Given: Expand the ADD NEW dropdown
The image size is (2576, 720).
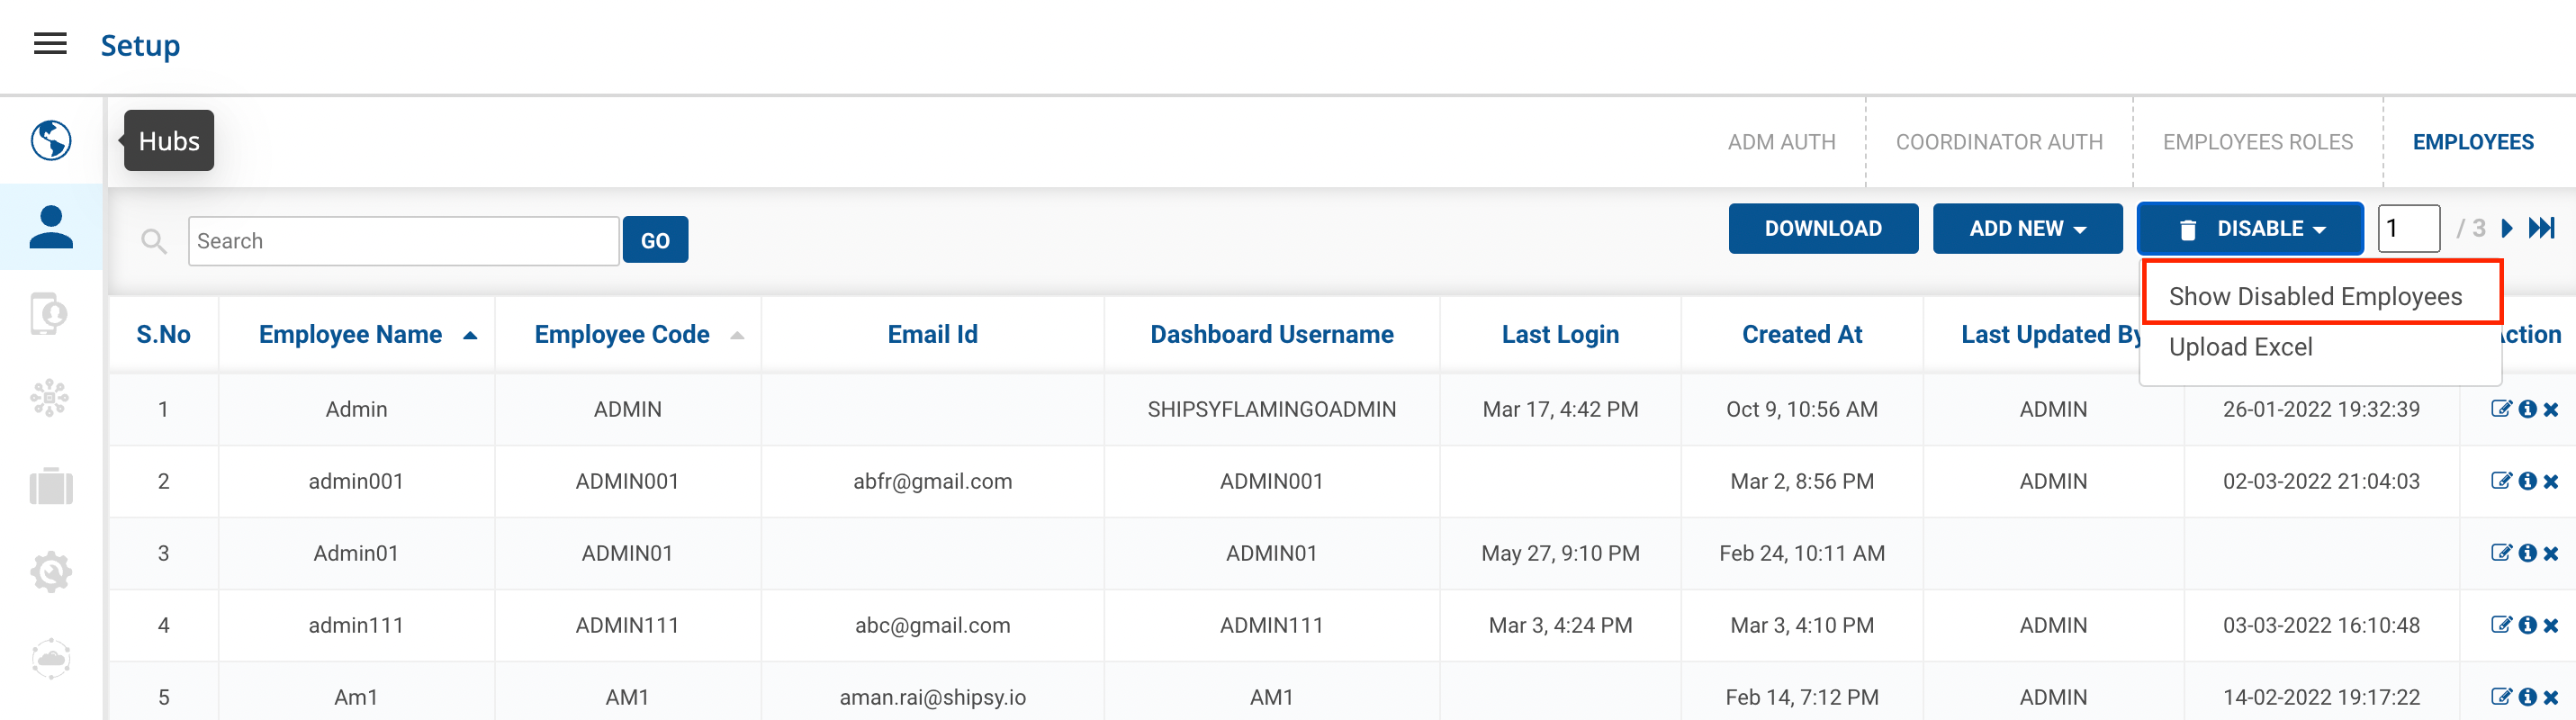Looking at the screenshot, I should (x=2027, y=228).
